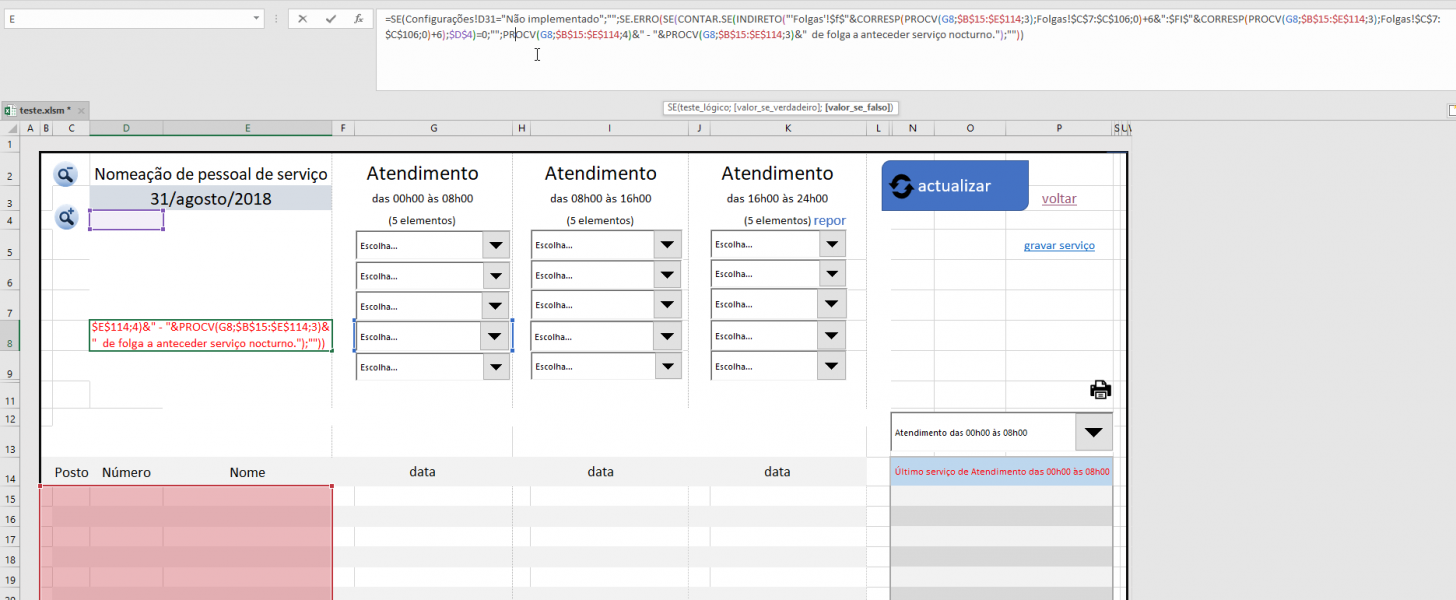The image size is (1456, 600).
Task: Open last Escolha dropdown under 08h00 às 16h00
Action: 668,367
